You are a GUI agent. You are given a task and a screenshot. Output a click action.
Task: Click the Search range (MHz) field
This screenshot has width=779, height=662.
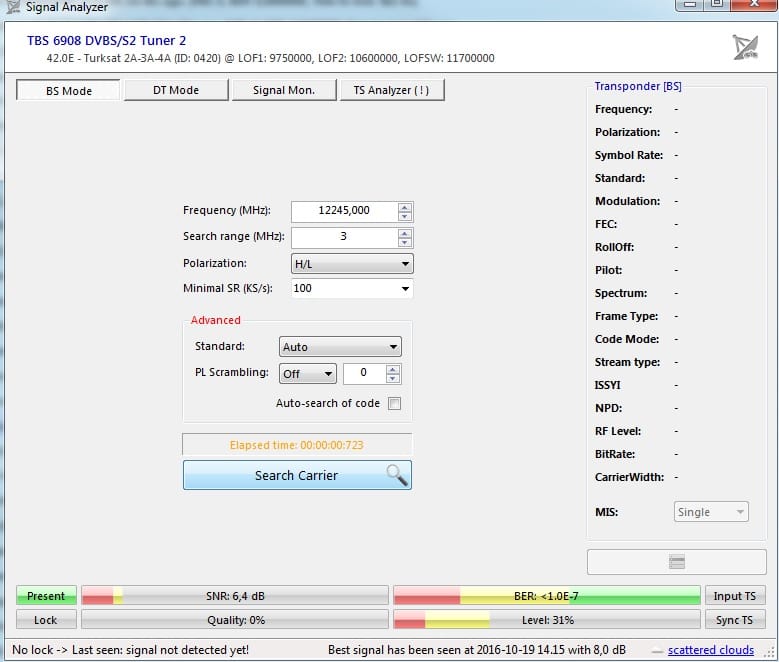coord(344,237)
